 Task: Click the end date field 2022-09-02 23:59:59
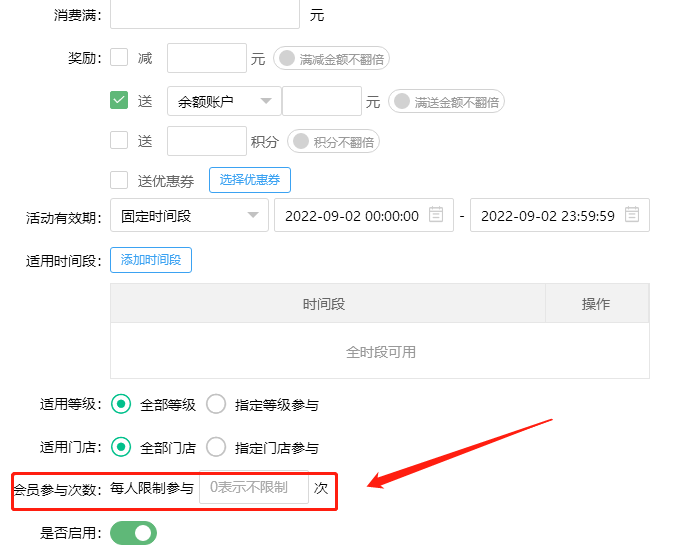(x=560, y=215)
